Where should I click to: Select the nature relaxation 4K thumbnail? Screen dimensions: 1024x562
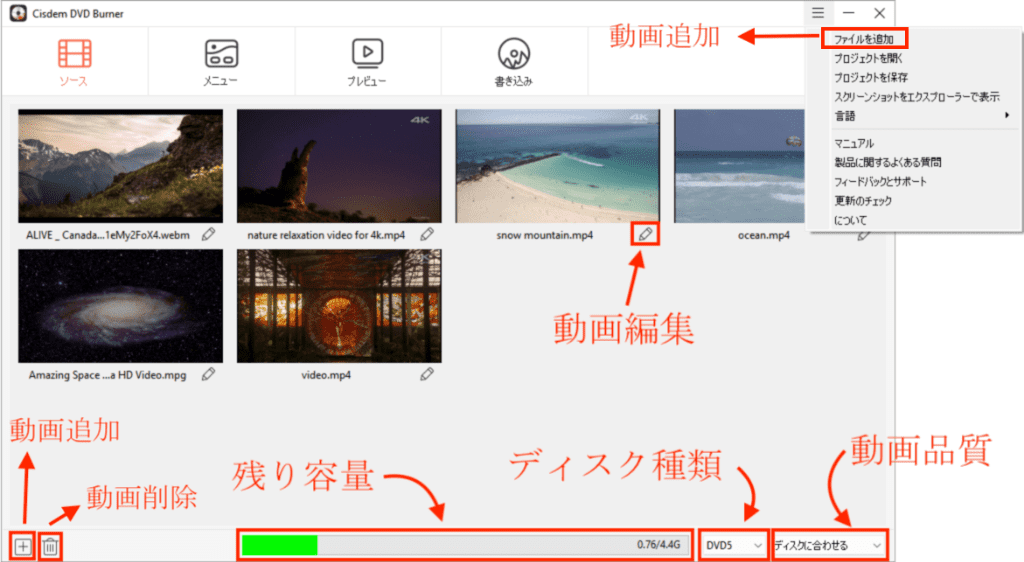(x=339, y=166)
